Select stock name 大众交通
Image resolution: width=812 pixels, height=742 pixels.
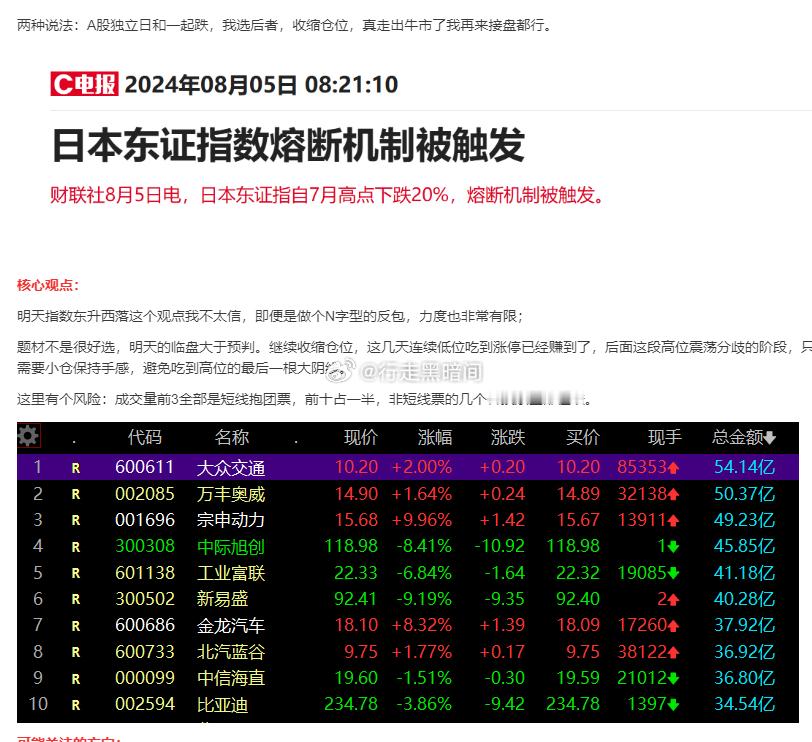coord(231,468)
